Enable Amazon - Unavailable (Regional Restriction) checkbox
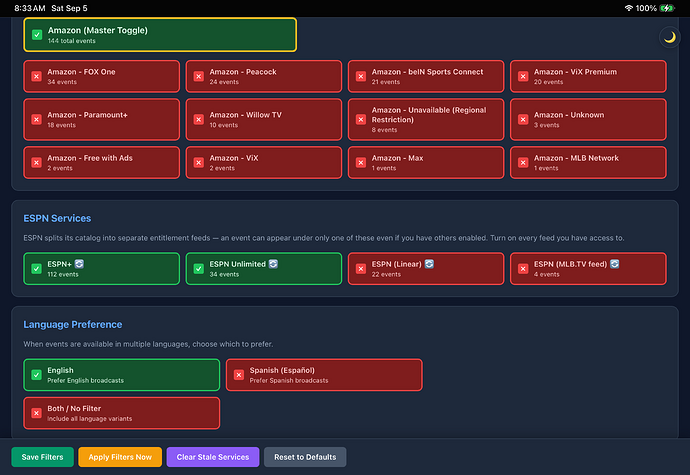This screenshot has width=690, height=475. pyautogui.click(x=361, y=119)
